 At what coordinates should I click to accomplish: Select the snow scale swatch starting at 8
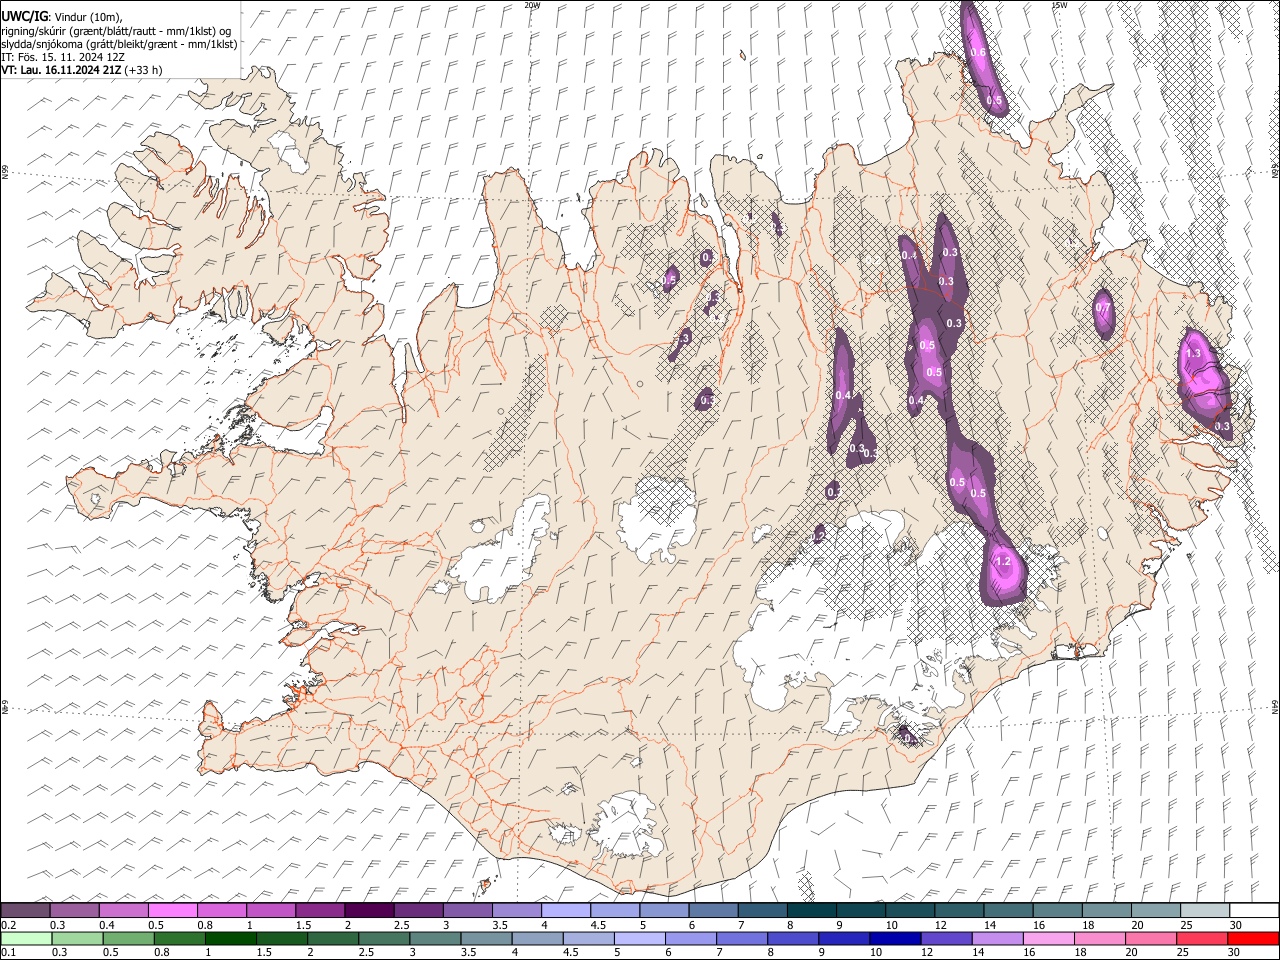coord(812,911)
